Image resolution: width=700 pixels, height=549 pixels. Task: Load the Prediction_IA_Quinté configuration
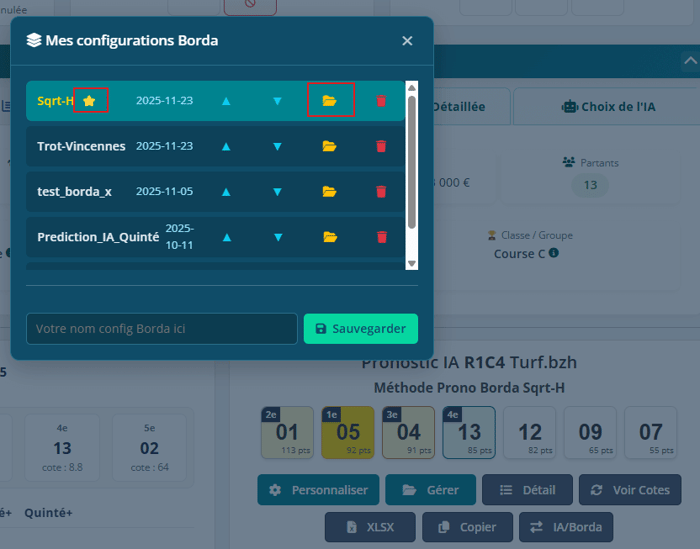[x=330, y=237]
